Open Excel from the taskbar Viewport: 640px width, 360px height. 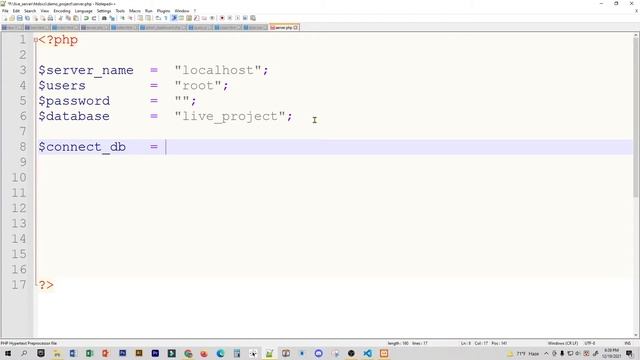tap(89, 353)
